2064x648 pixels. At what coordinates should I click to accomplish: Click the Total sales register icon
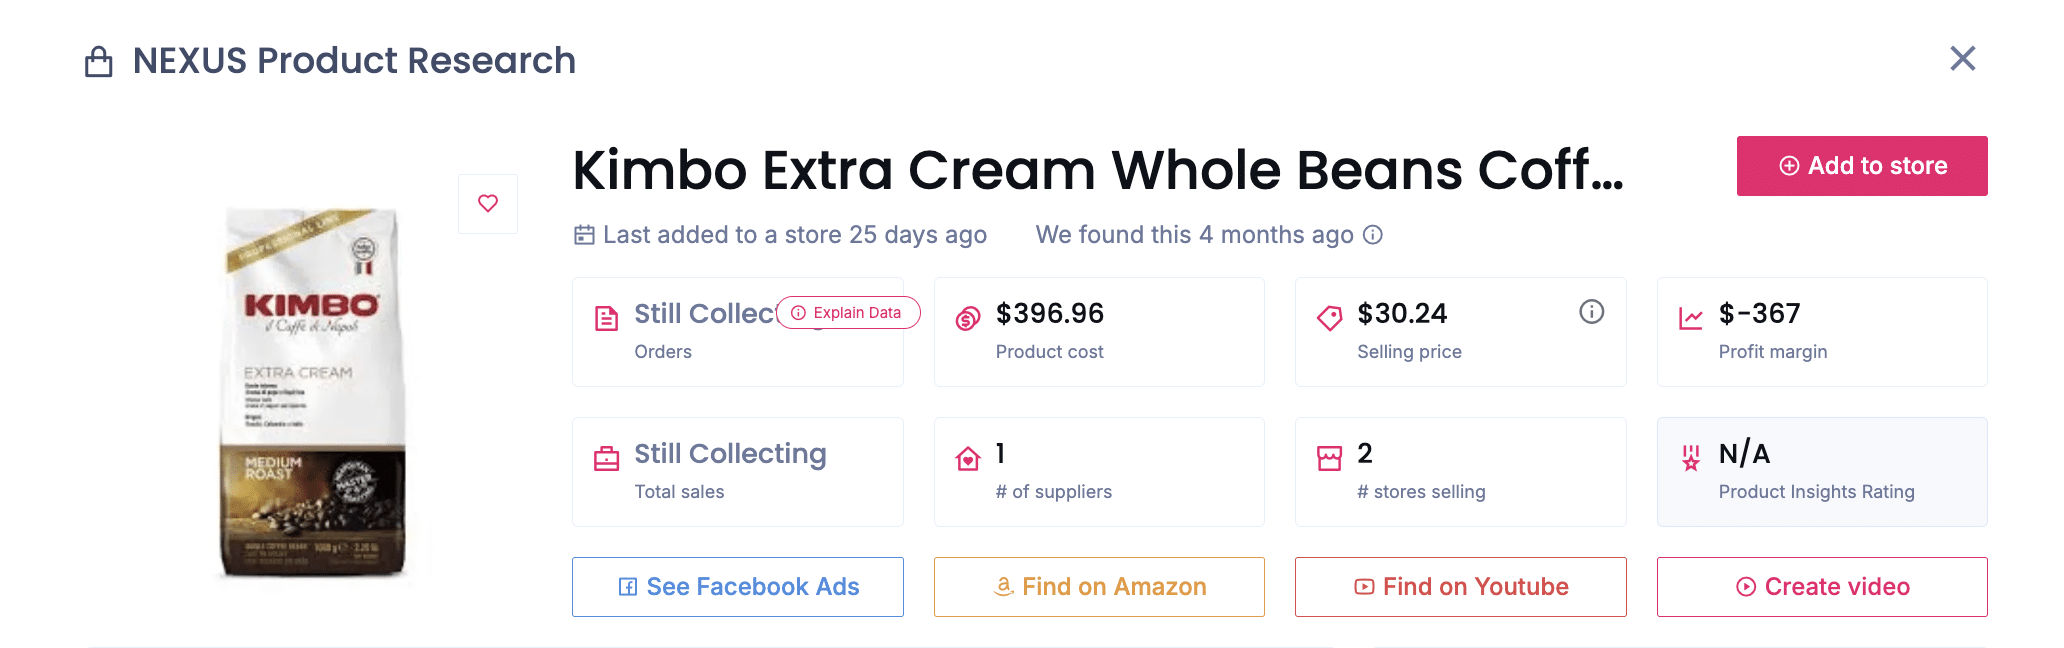606,459
